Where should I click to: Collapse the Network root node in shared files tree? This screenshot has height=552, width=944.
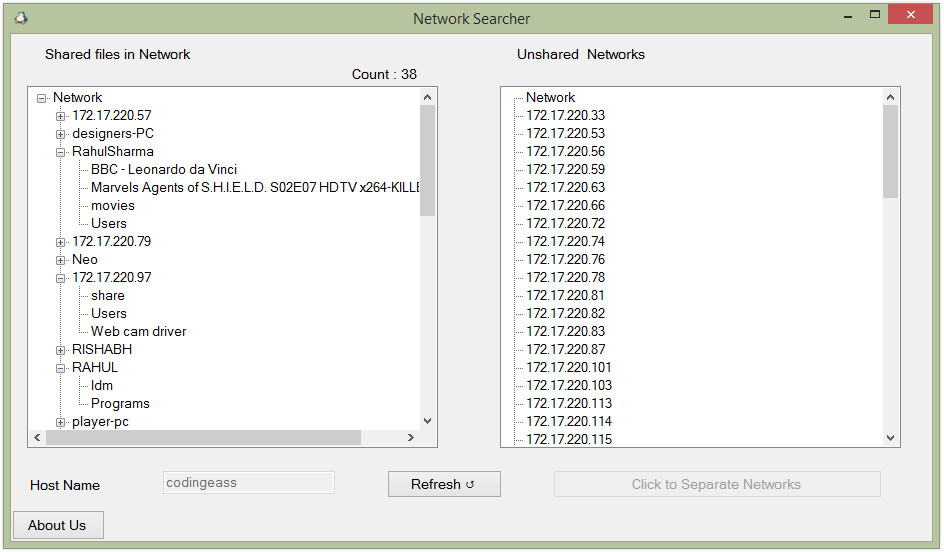coord(41,98)
